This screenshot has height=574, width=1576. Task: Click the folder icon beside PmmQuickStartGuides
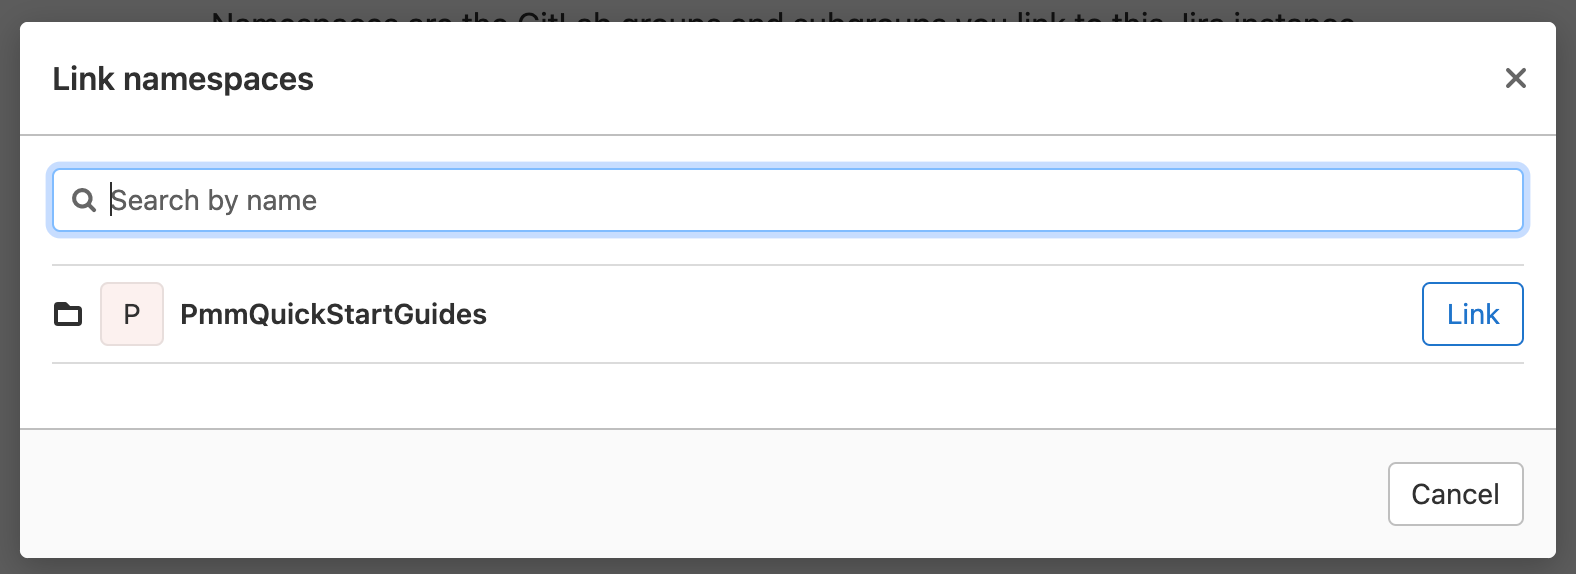pyautogui.click(x=68, y=314)
